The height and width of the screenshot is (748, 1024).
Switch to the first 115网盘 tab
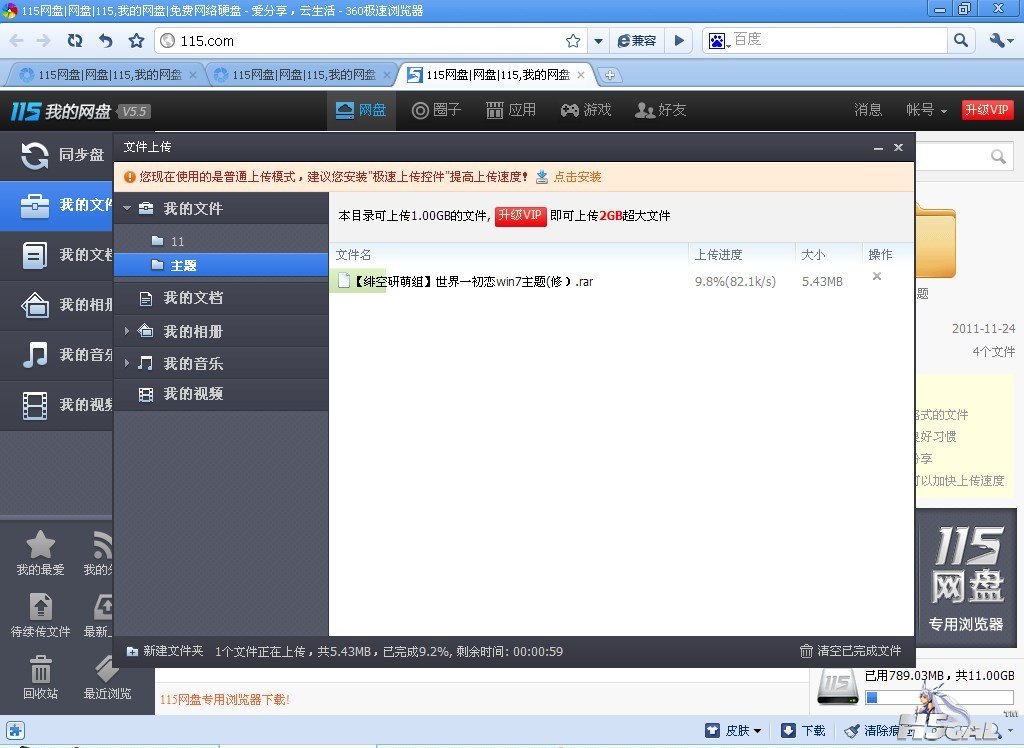(x=104, y=75)
